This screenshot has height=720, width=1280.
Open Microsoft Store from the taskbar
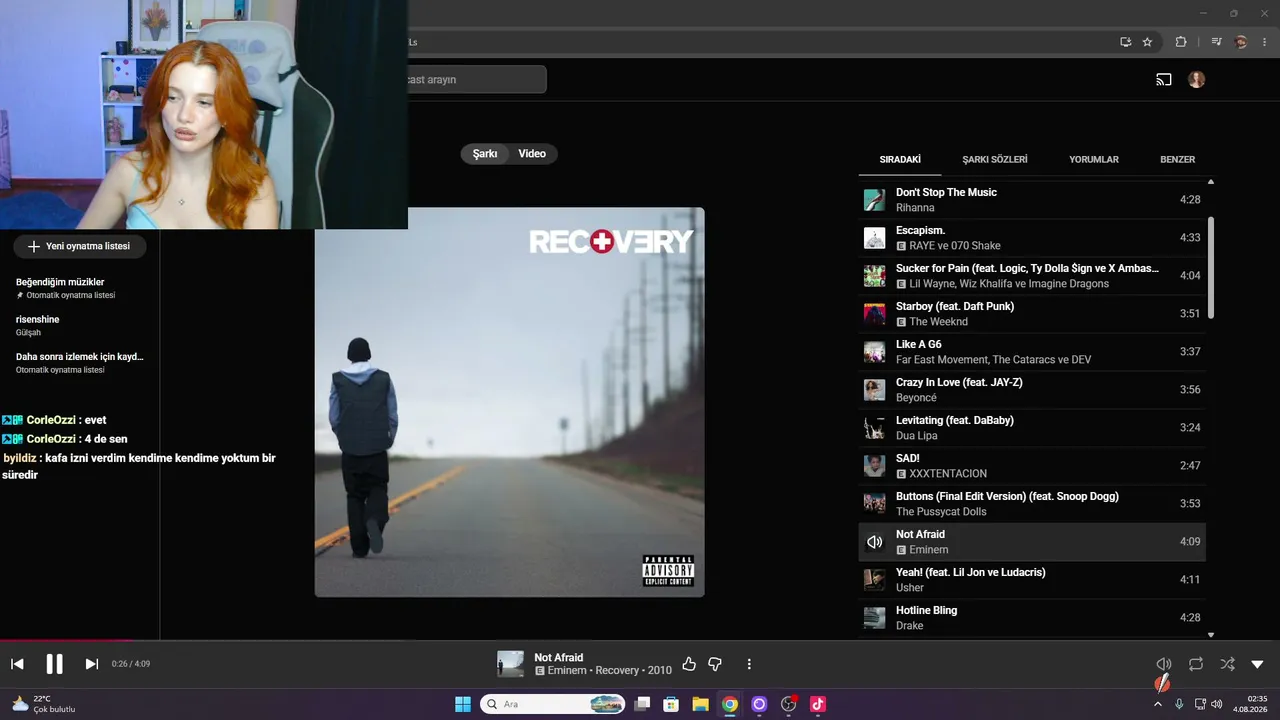click(x=672, y=704)
